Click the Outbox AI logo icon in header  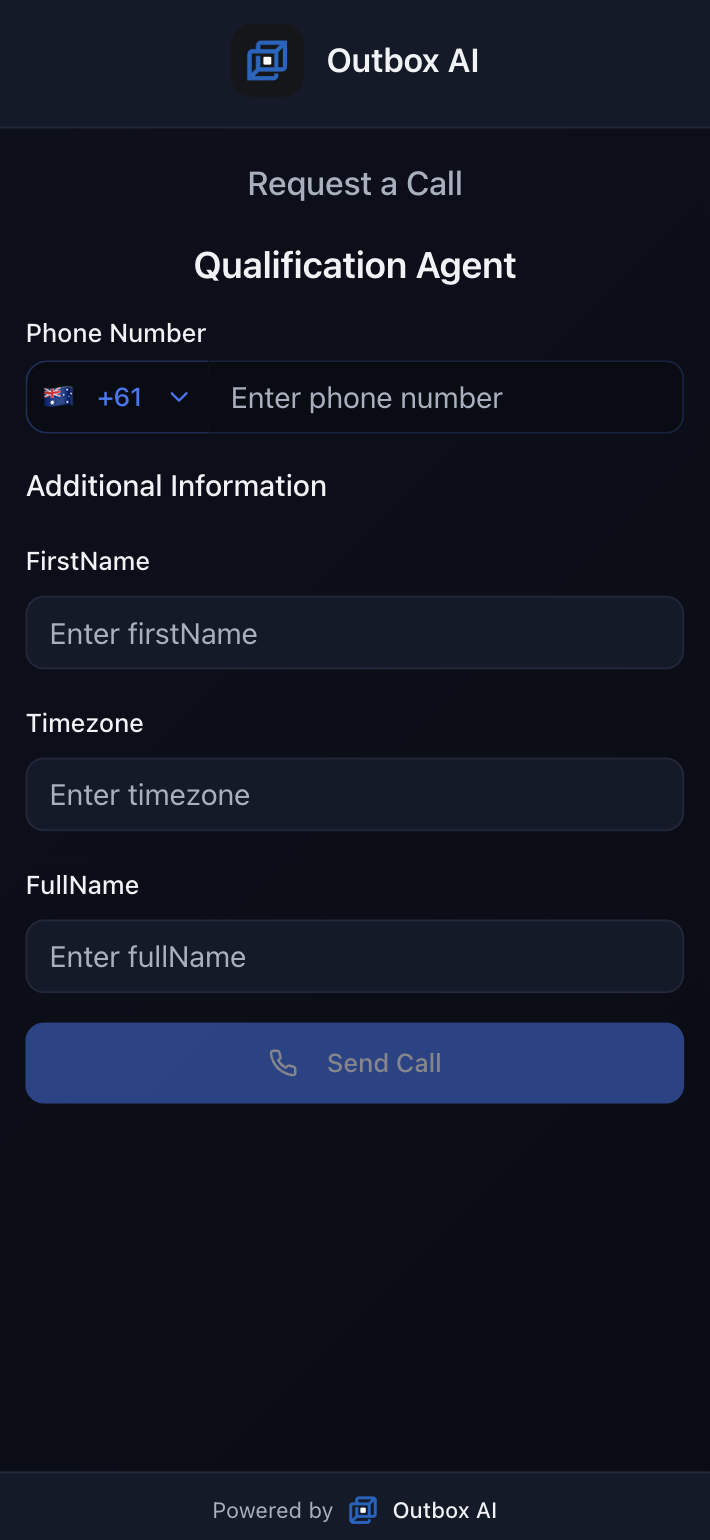(x=267, y=60)
